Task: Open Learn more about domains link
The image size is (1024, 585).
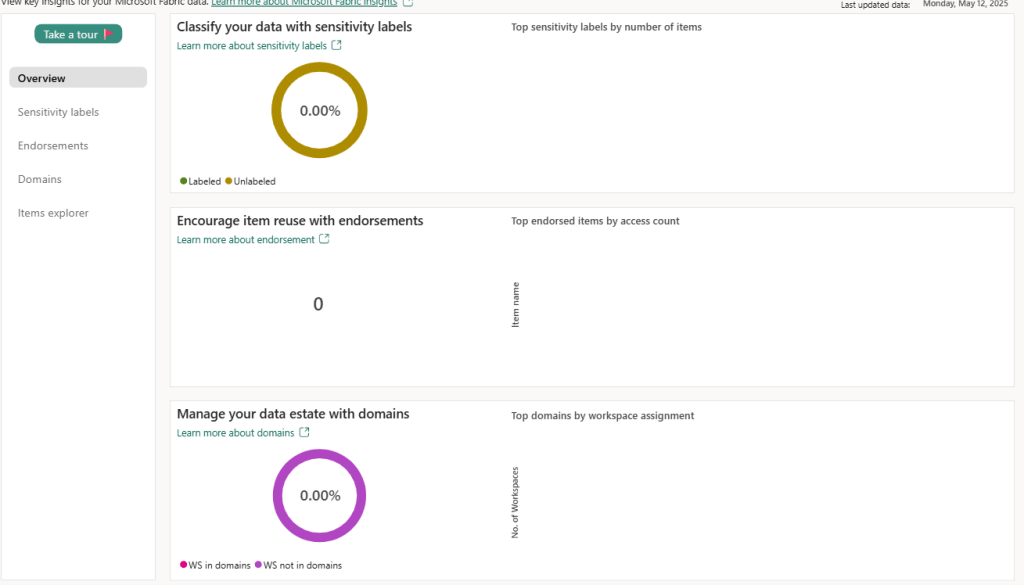Action: tap(235, 433)
